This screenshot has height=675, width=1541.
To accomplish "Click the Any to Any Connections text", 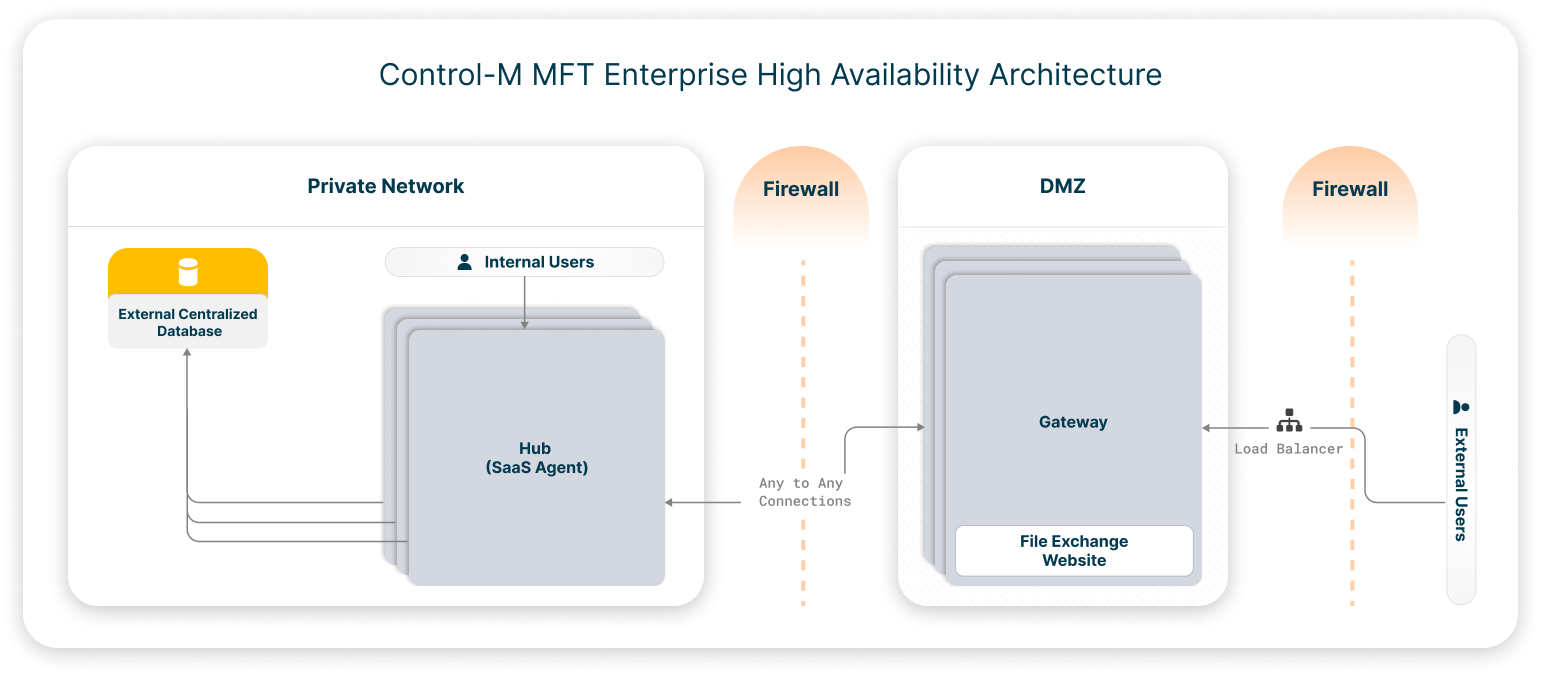I will (x=804, y=492).
